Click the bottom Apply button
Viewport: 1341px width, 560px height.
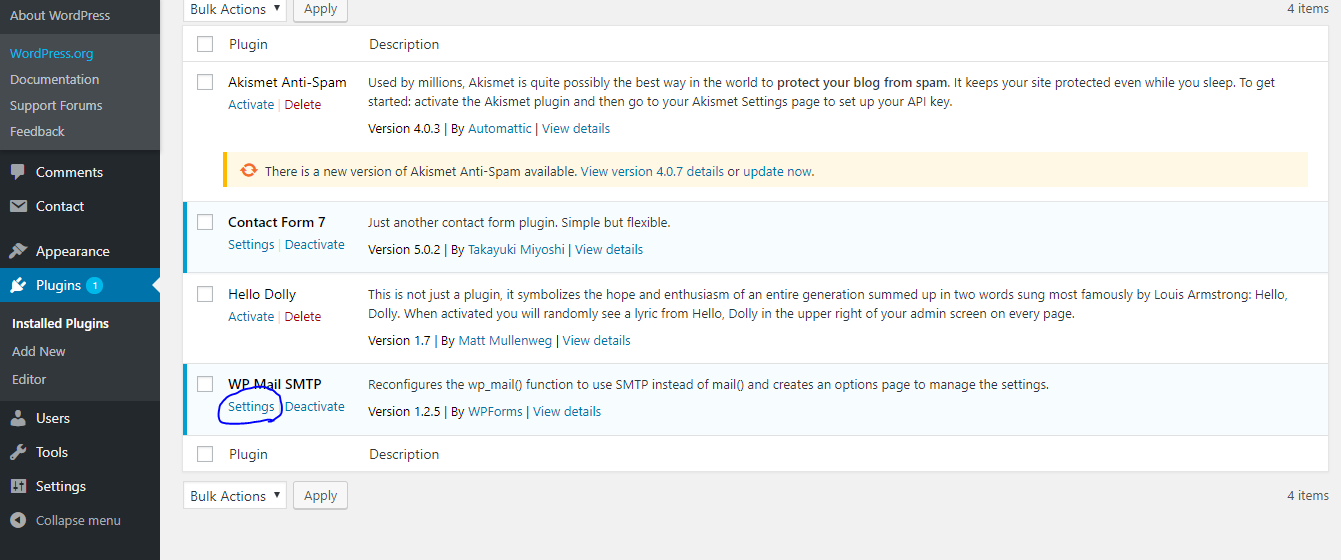320,496
